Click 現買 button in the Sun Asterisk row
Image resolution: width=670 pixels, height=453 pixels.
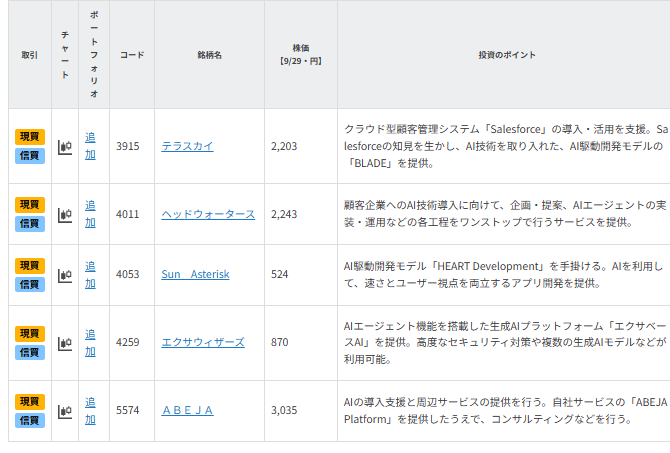30,266
